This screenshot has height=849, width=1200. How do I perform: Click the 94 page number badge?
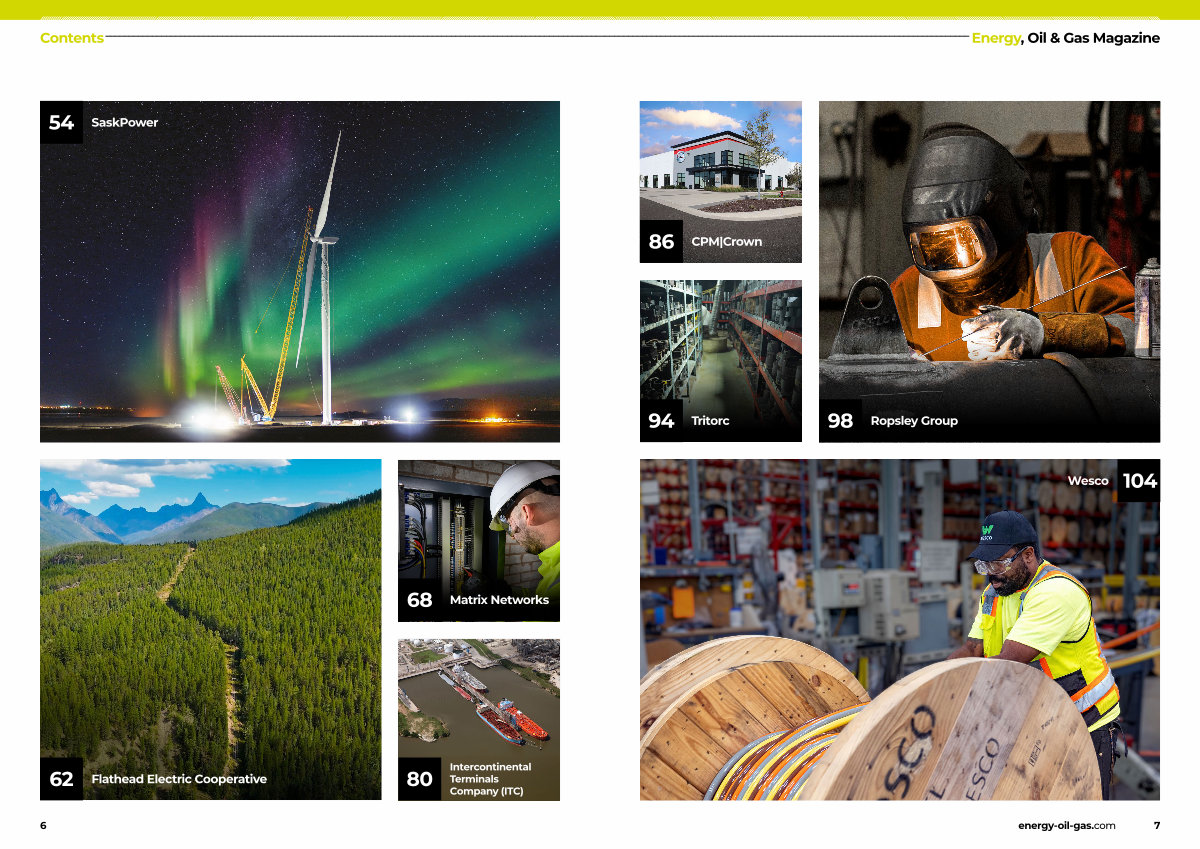[661, 421]
